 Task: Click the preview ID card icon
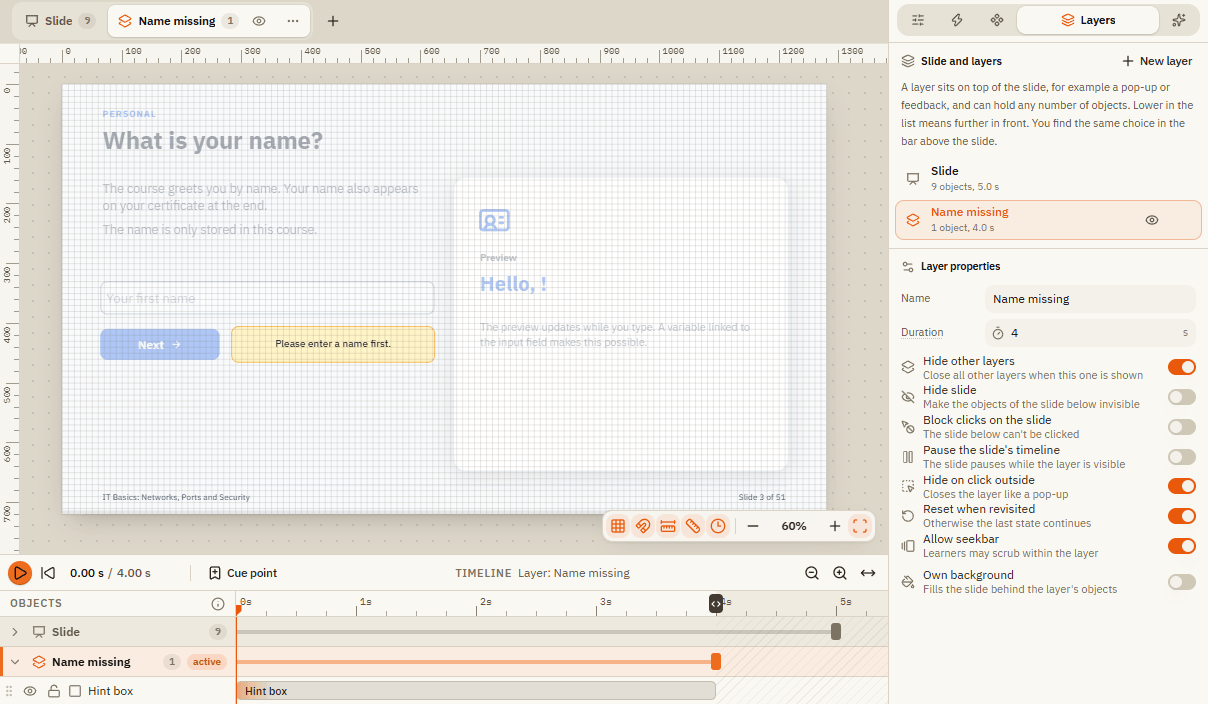point(494,221)
